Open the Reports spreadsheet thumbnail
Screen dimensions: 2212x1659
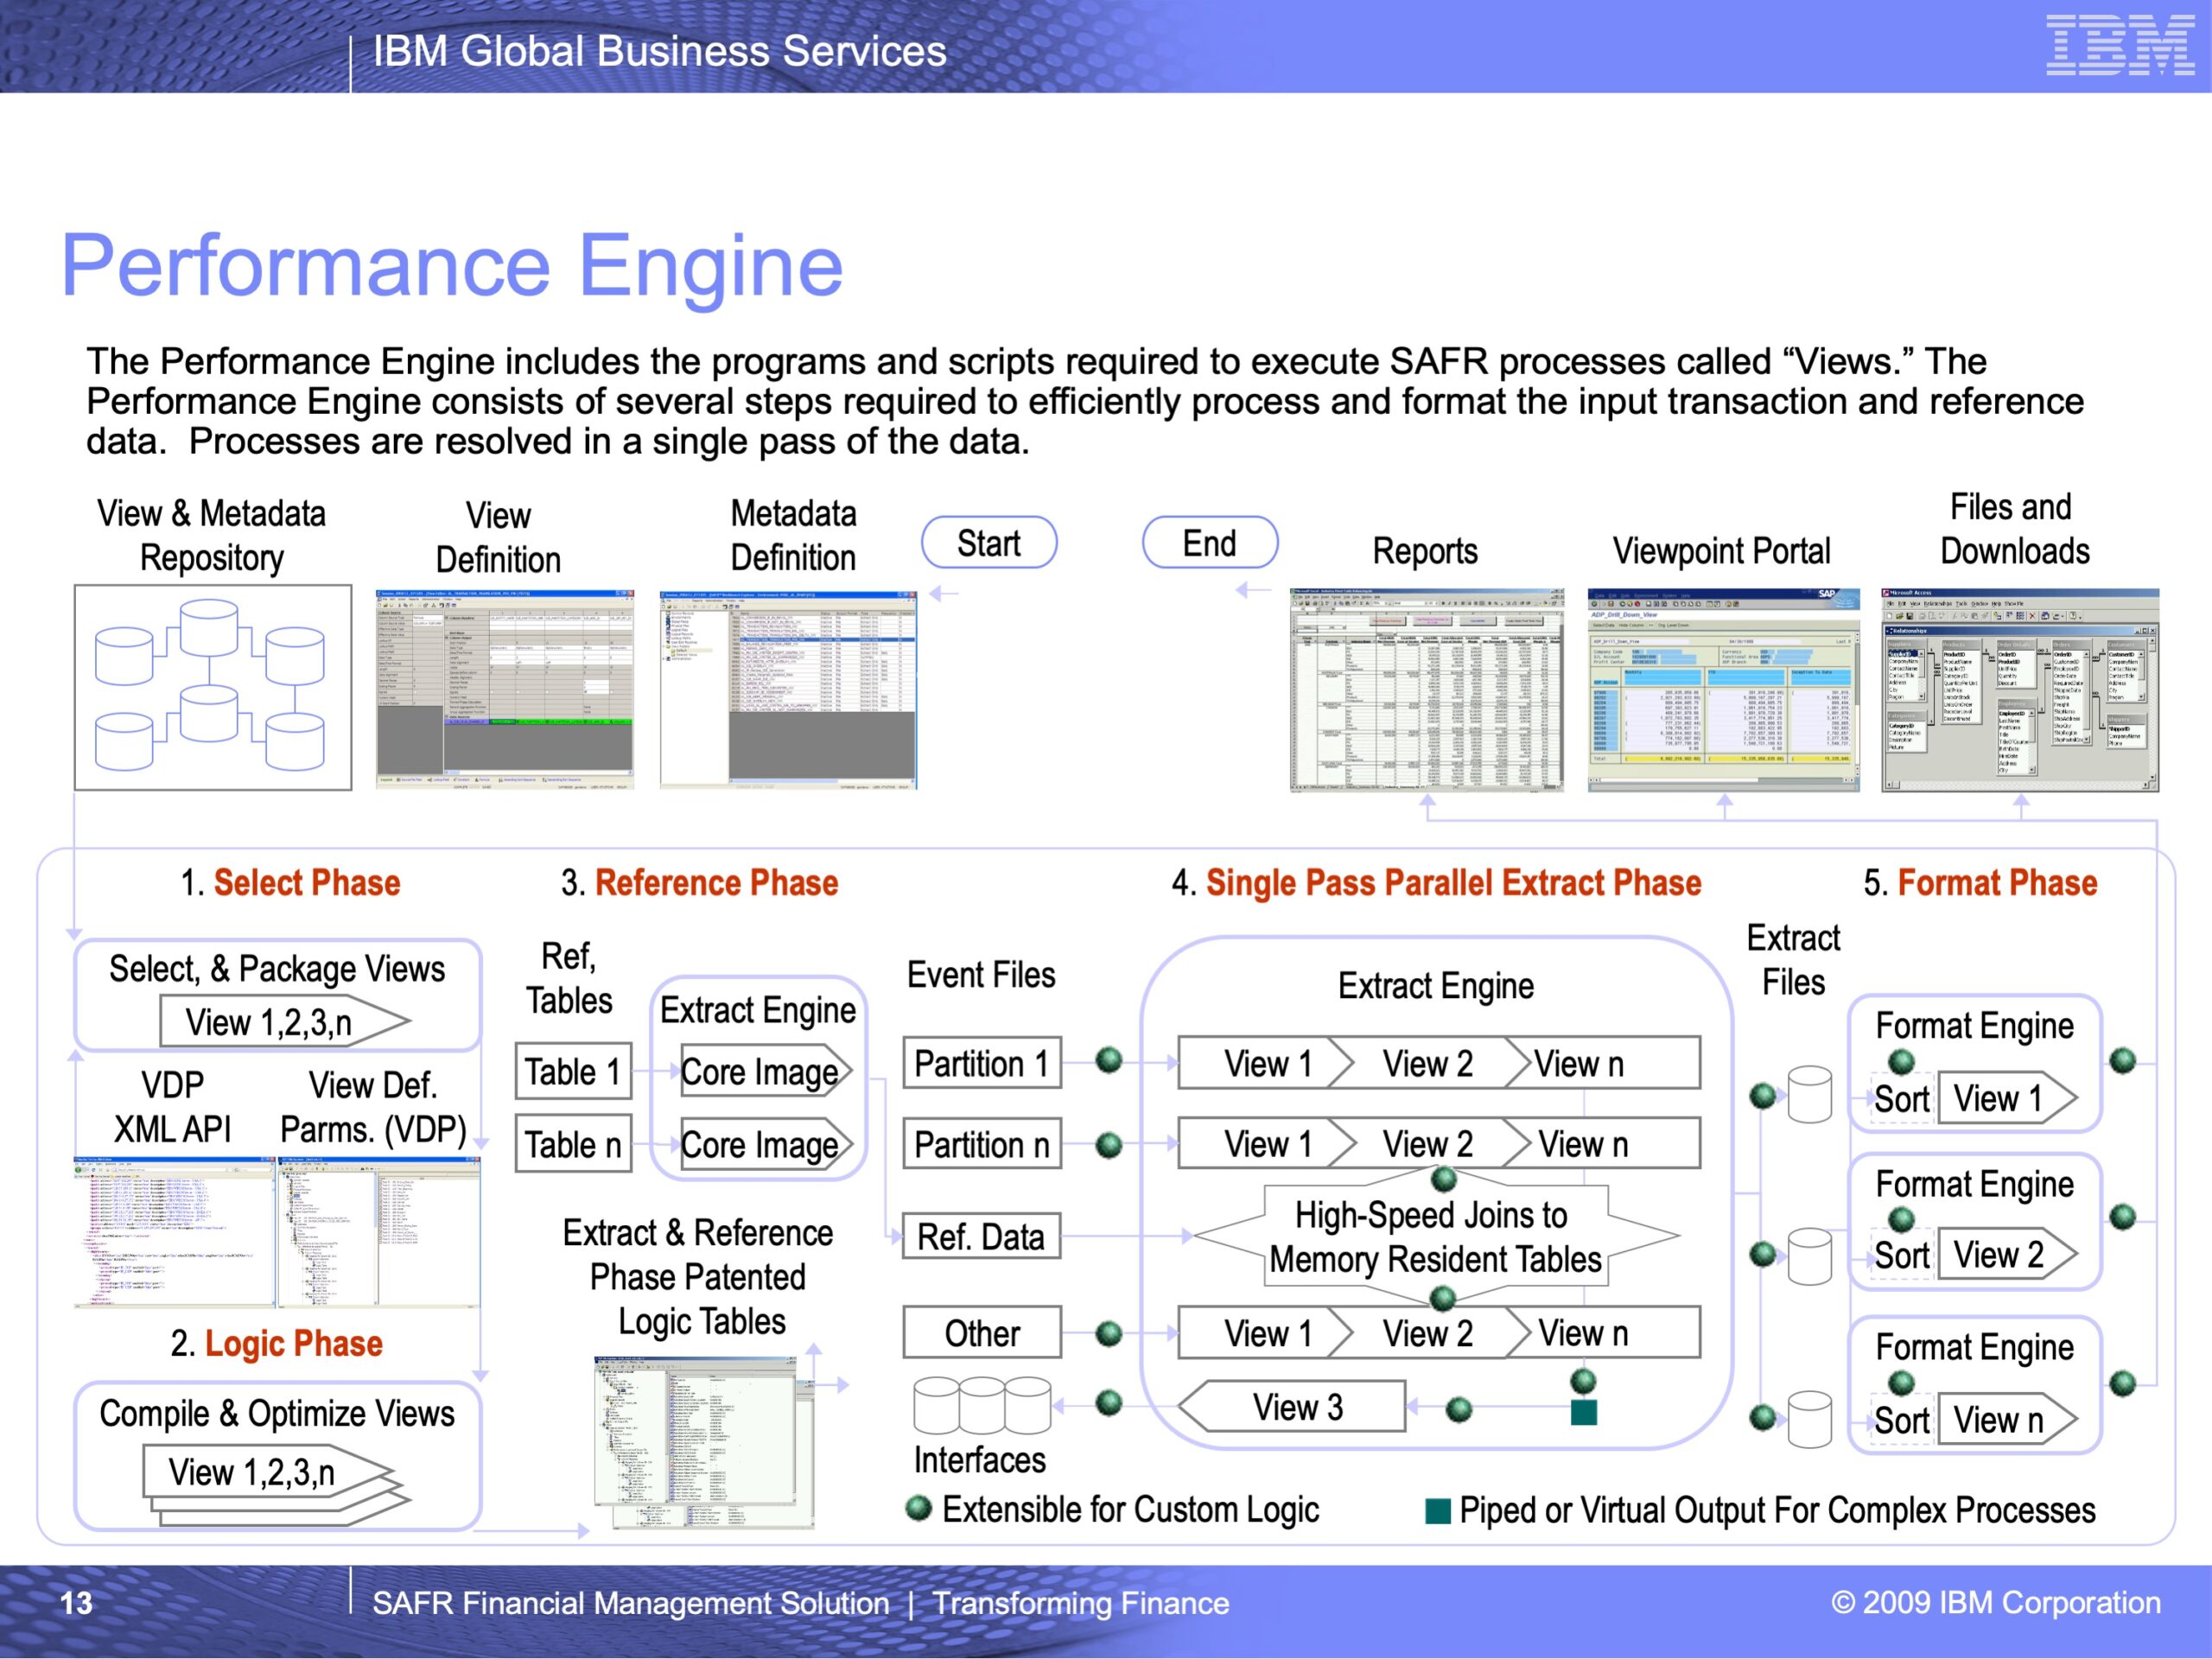point(1427,690)
